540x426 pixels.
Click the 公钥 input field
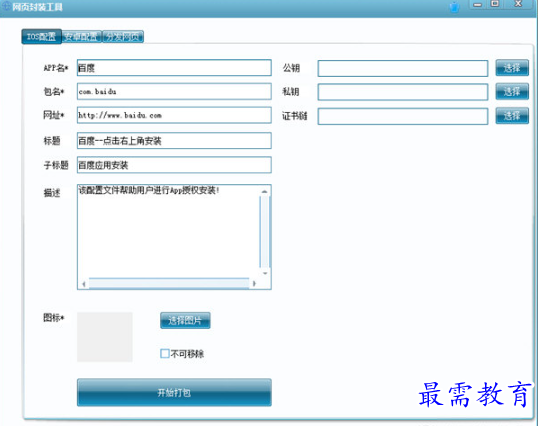403,68
